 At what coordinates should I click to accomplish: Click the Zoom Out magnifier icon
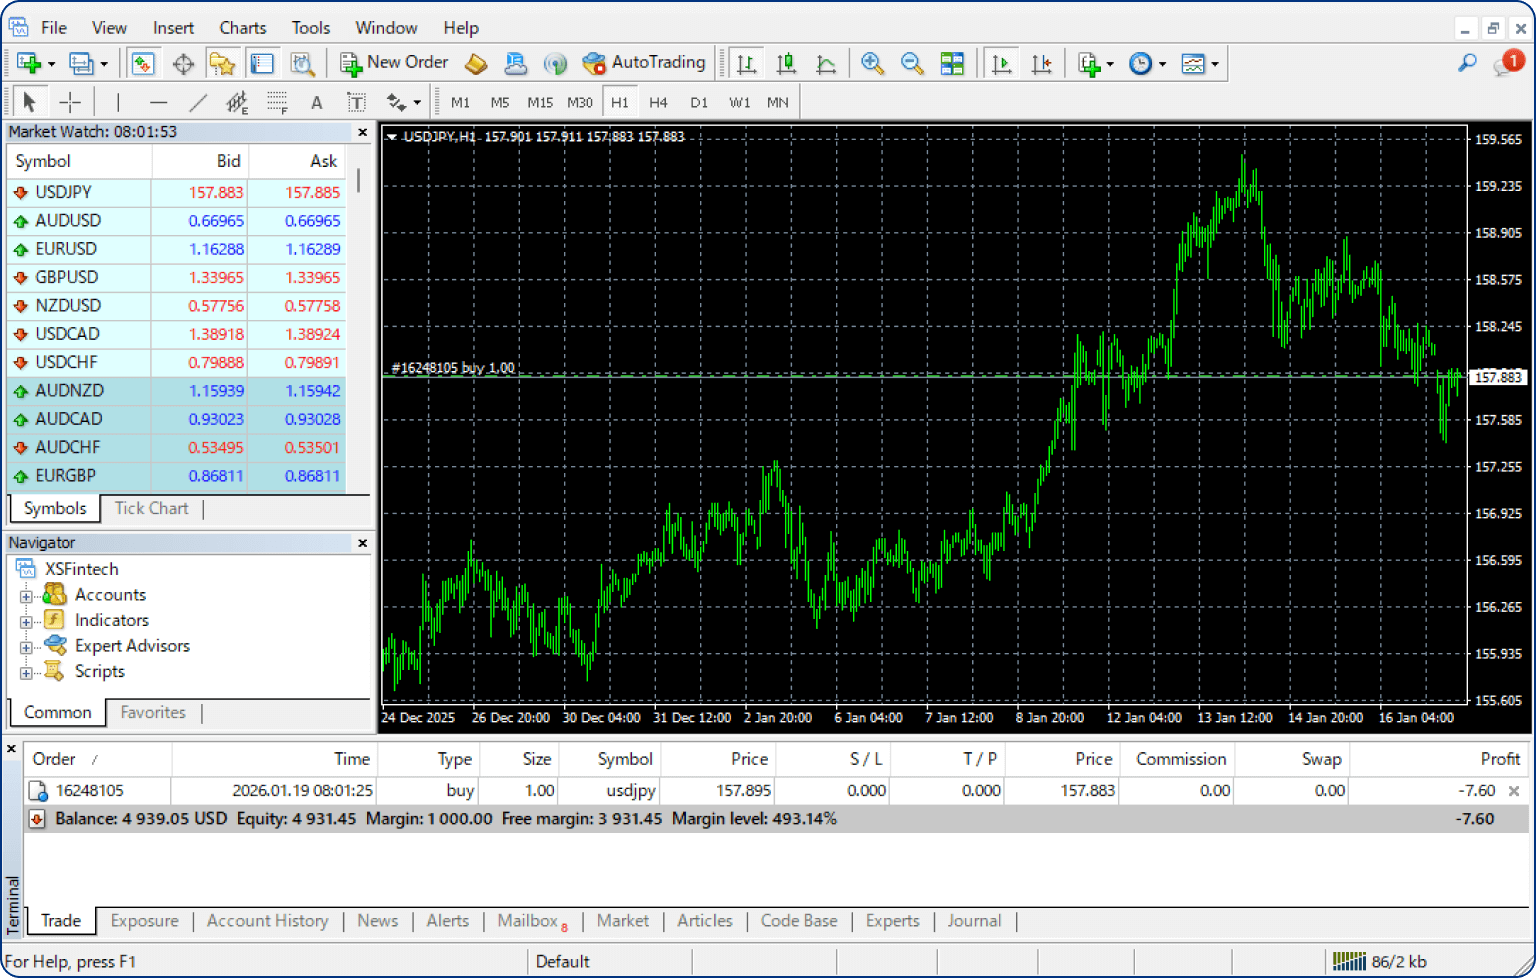coord(912,63)
